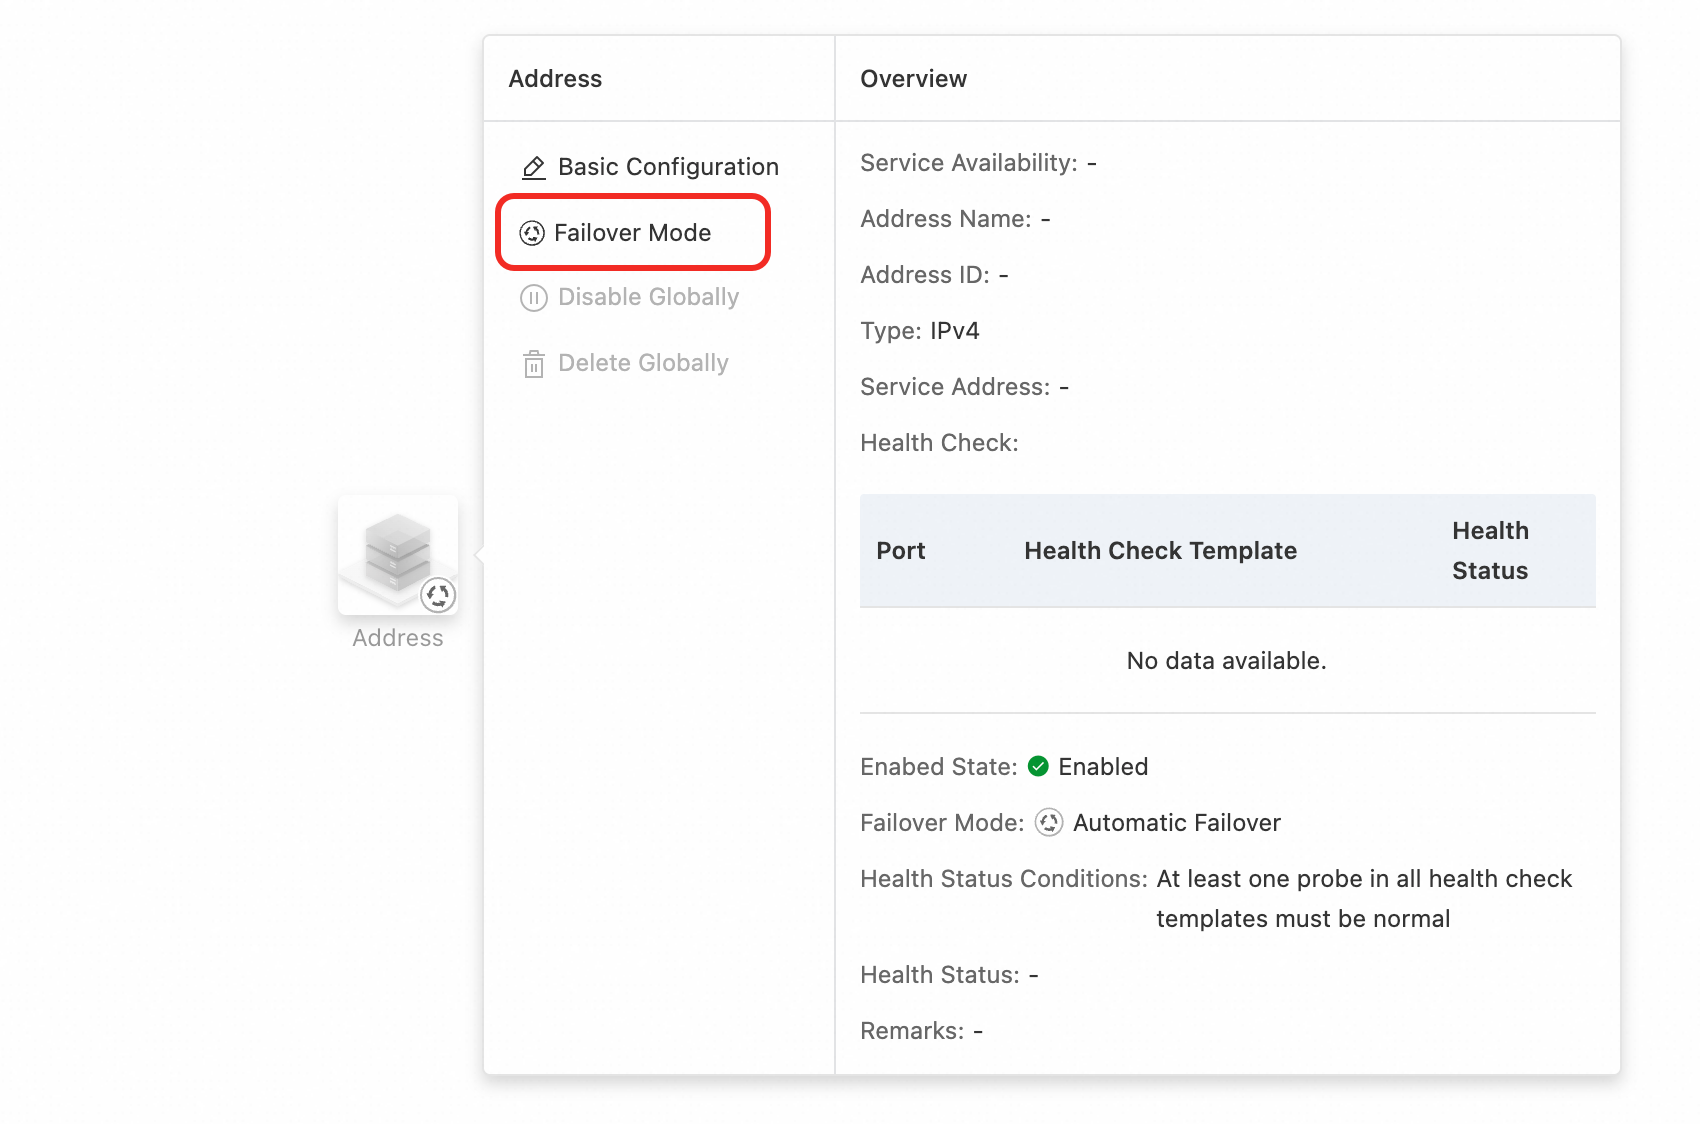
Task: Click the 'Failover Mode:' label in Overview
Action: (943, 823)
